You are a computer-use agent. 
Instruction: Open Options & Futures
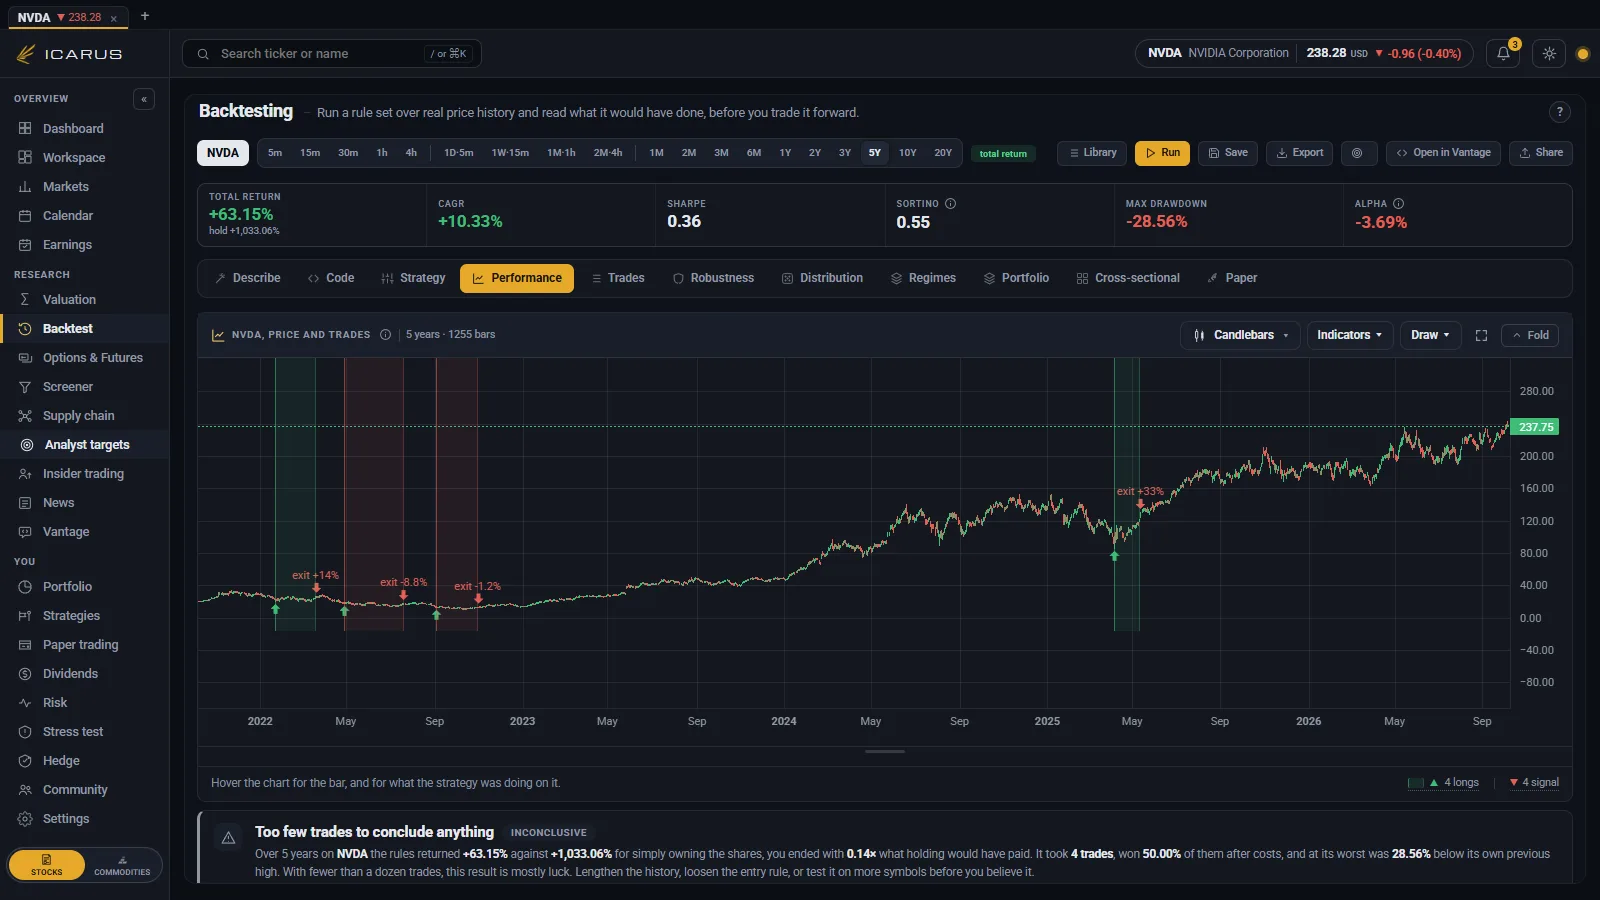point(85,358)
